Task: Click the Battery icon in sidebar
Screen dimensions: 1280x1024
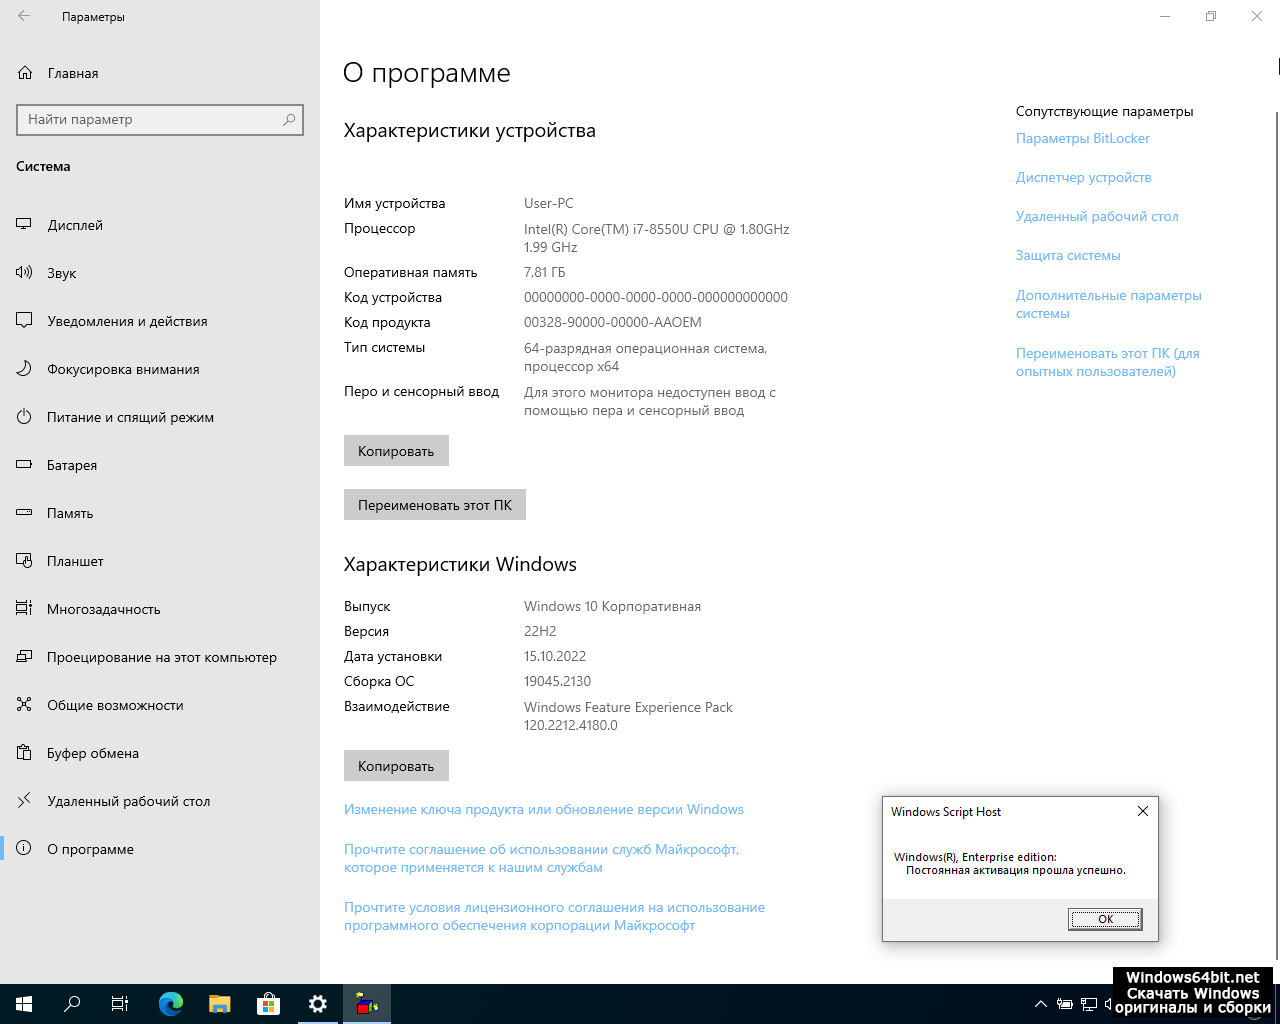Action: (24, 465)
